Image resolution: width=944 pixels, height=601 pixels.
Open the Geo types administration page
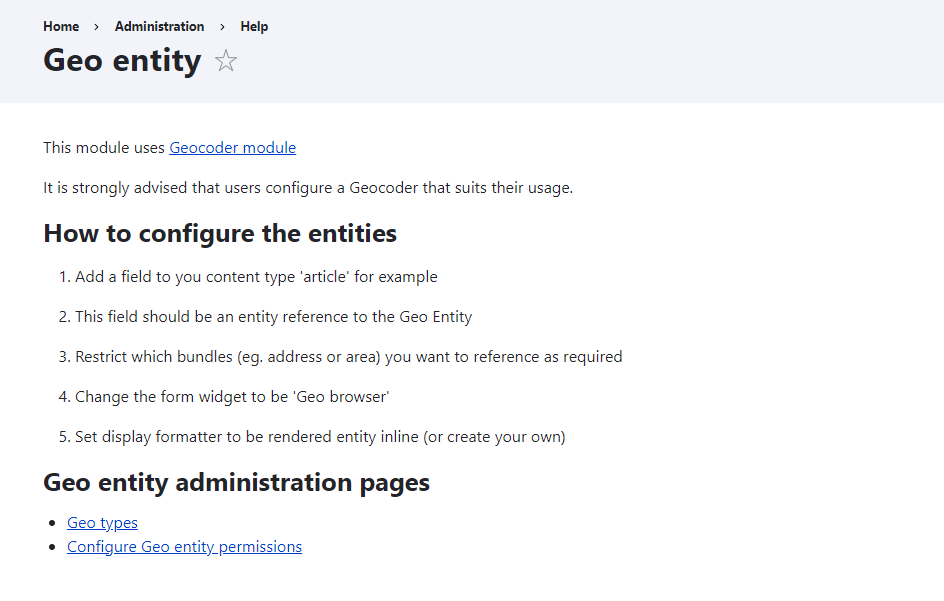(102, 522)
